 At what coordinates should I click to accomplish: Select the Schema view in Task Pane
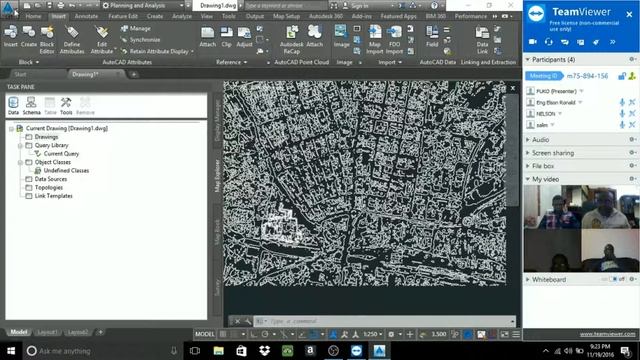click(x=31, y=106)
